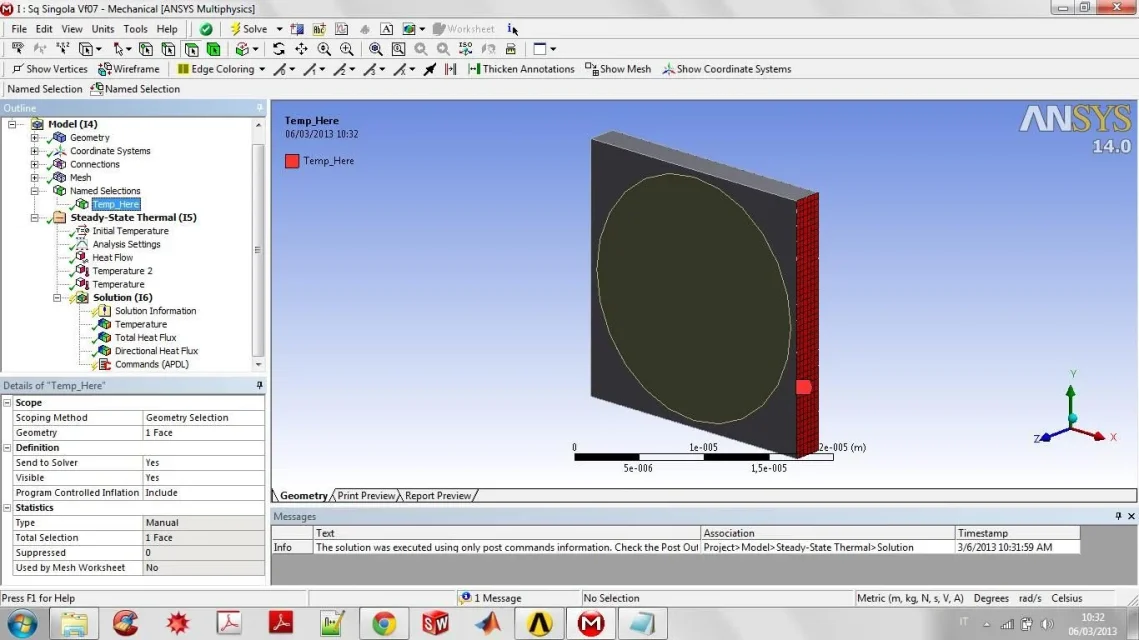Viewport: 1139px width, 640px height.
Task: Open the Solve dropdown arrow
Action: click(x=279, y=29)
